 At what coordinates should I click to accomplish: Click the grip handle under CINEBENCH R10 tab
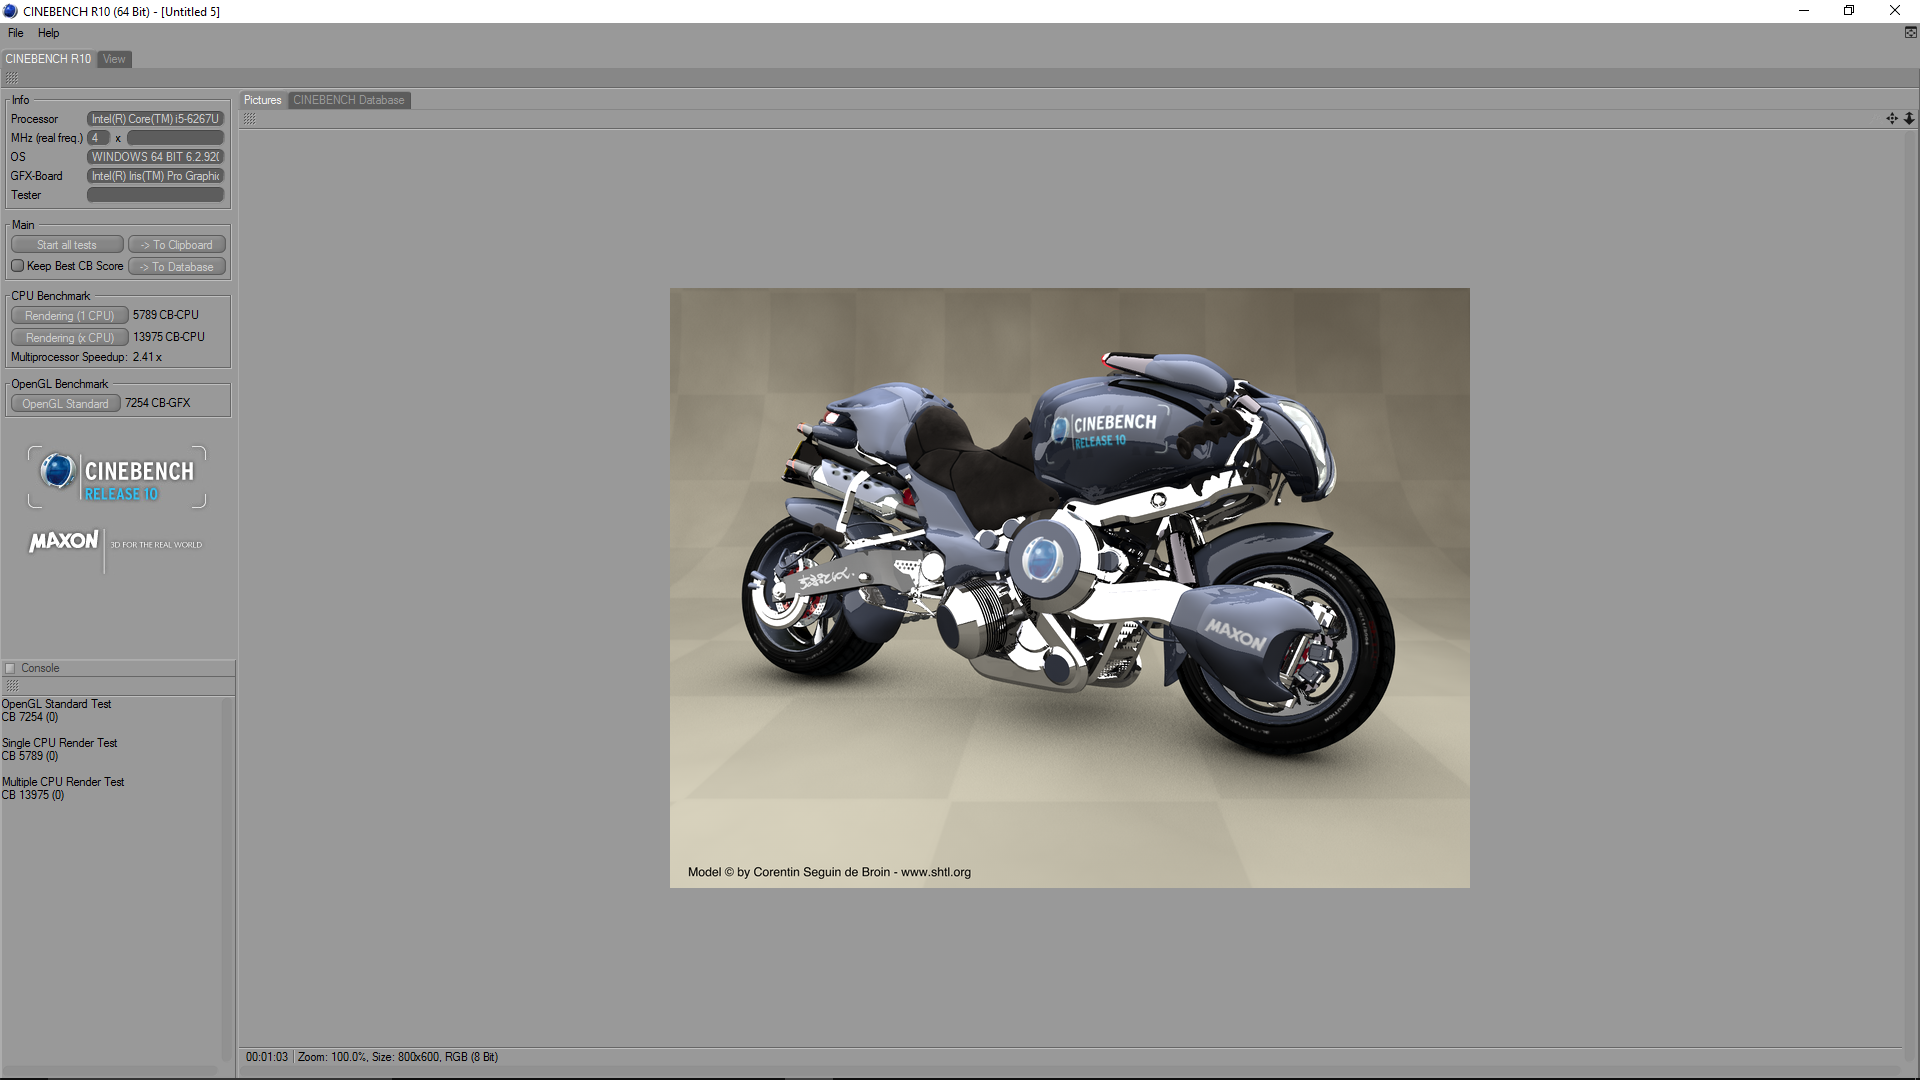coord(12,78)
